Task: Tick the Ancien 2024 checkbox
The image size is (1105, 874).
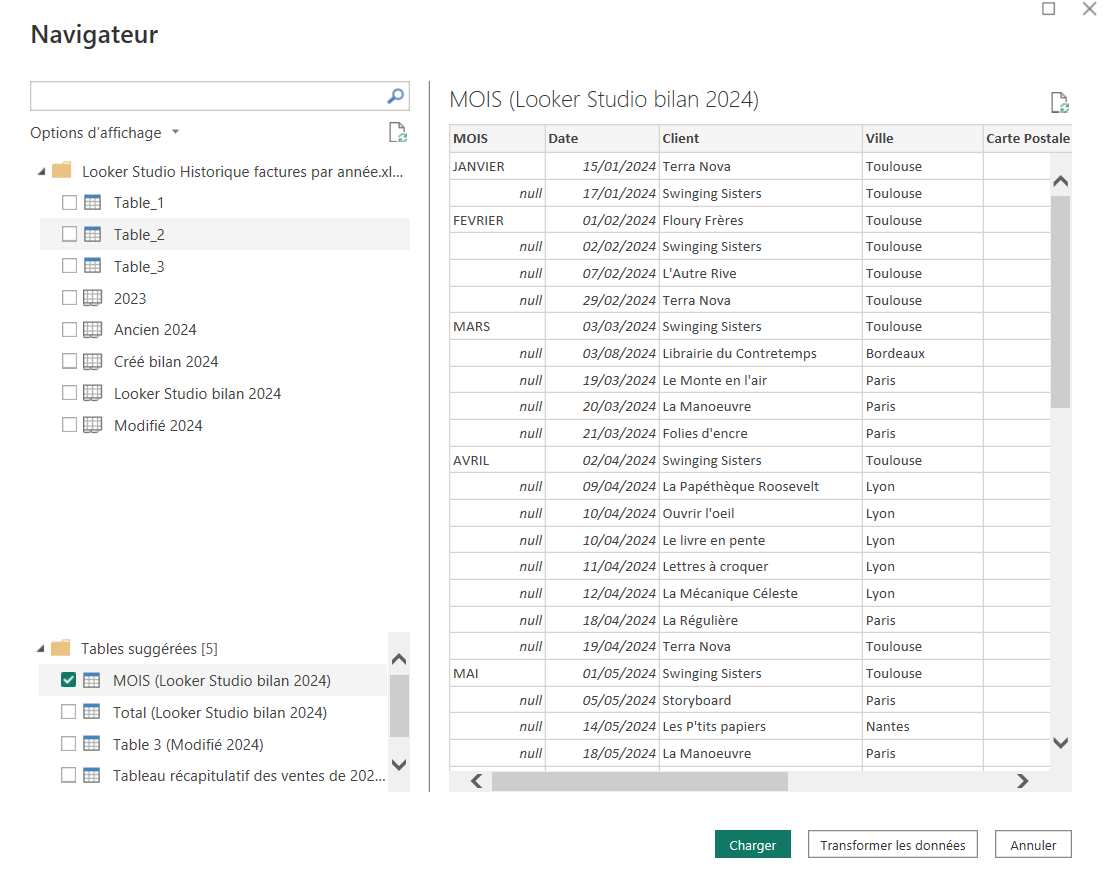Action: (69, 329)
